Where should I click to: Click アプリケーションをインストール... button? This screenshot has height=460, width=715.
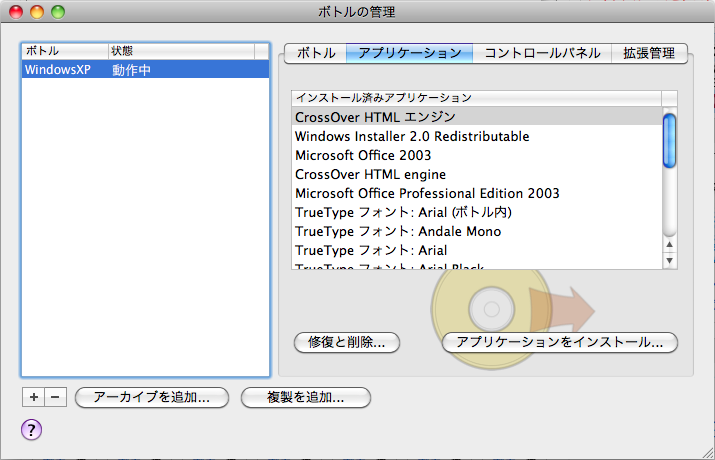(560, 342)
